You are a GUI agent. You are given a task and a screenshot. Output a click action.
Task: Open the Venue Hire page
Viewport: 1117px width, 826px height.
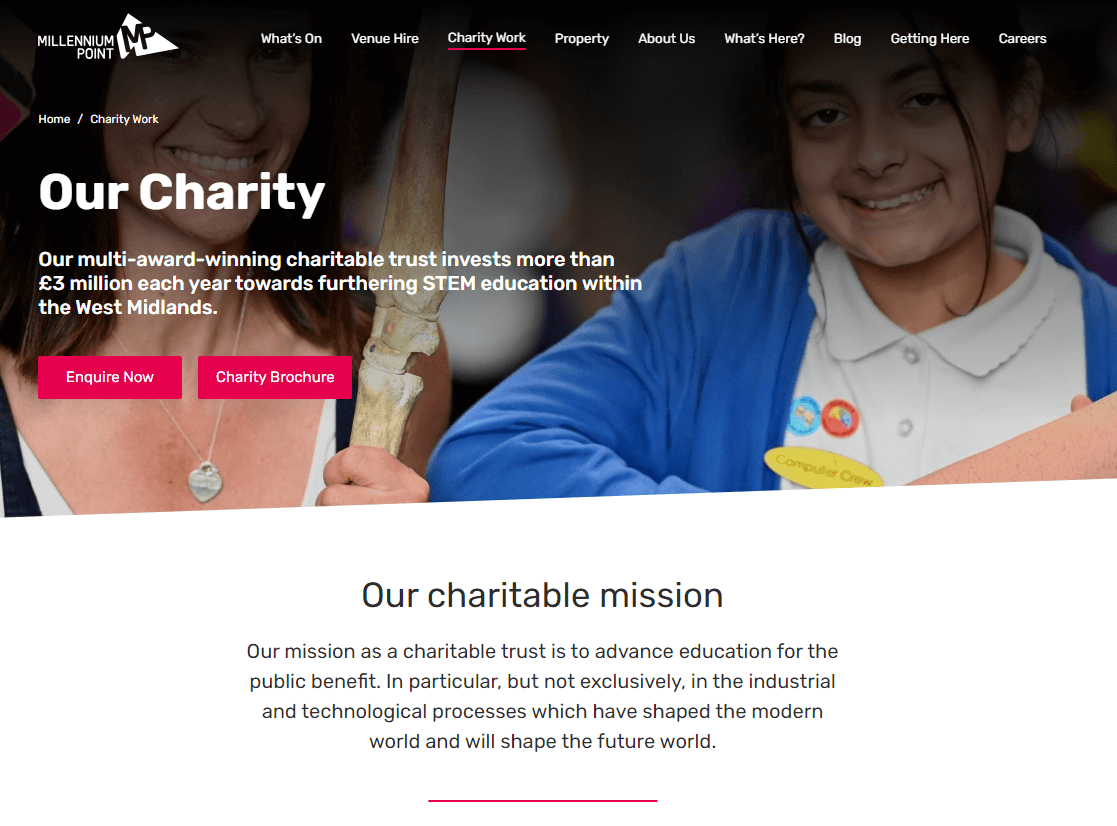385,38
